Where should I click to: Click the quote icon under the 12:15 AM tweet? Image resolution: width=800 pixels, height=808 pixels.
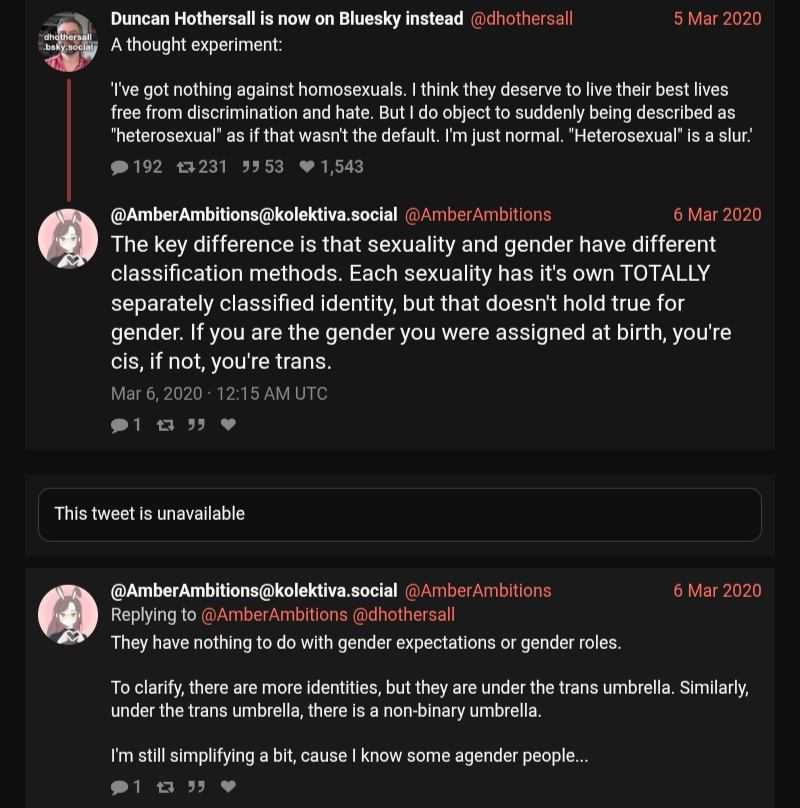coord(196,425)
